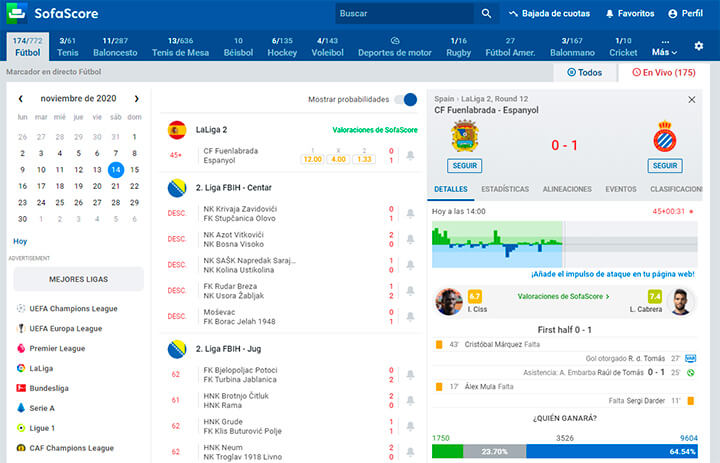Click the Favoritos bell icon
Screen dimensions: 720x463
click(x=609, y=14)
